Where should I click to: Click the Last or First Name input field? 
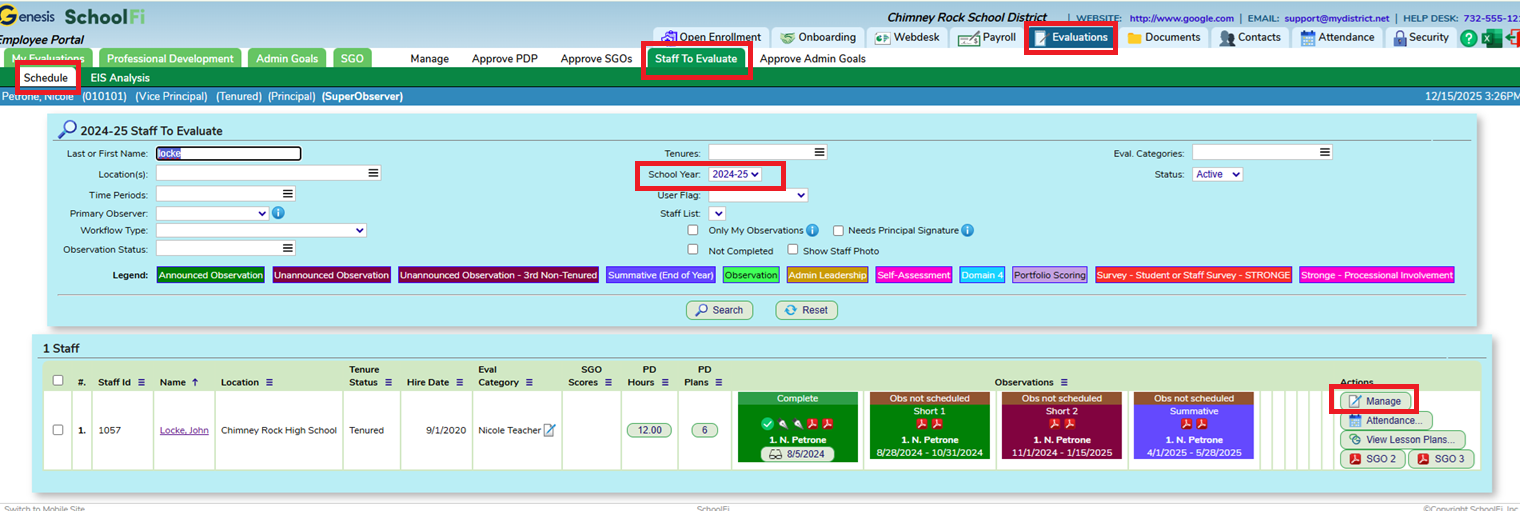point(228,154)
